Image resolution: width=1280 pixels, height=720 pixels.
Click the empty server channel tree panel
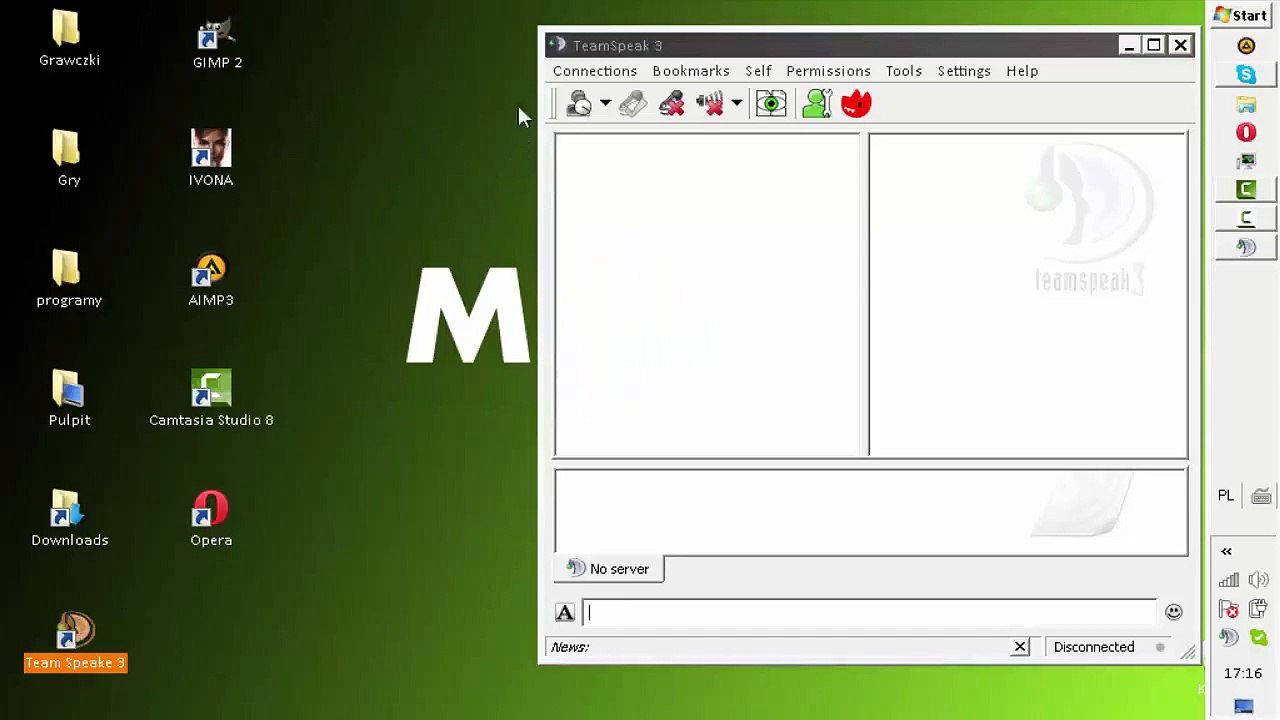tap(707, 295)
